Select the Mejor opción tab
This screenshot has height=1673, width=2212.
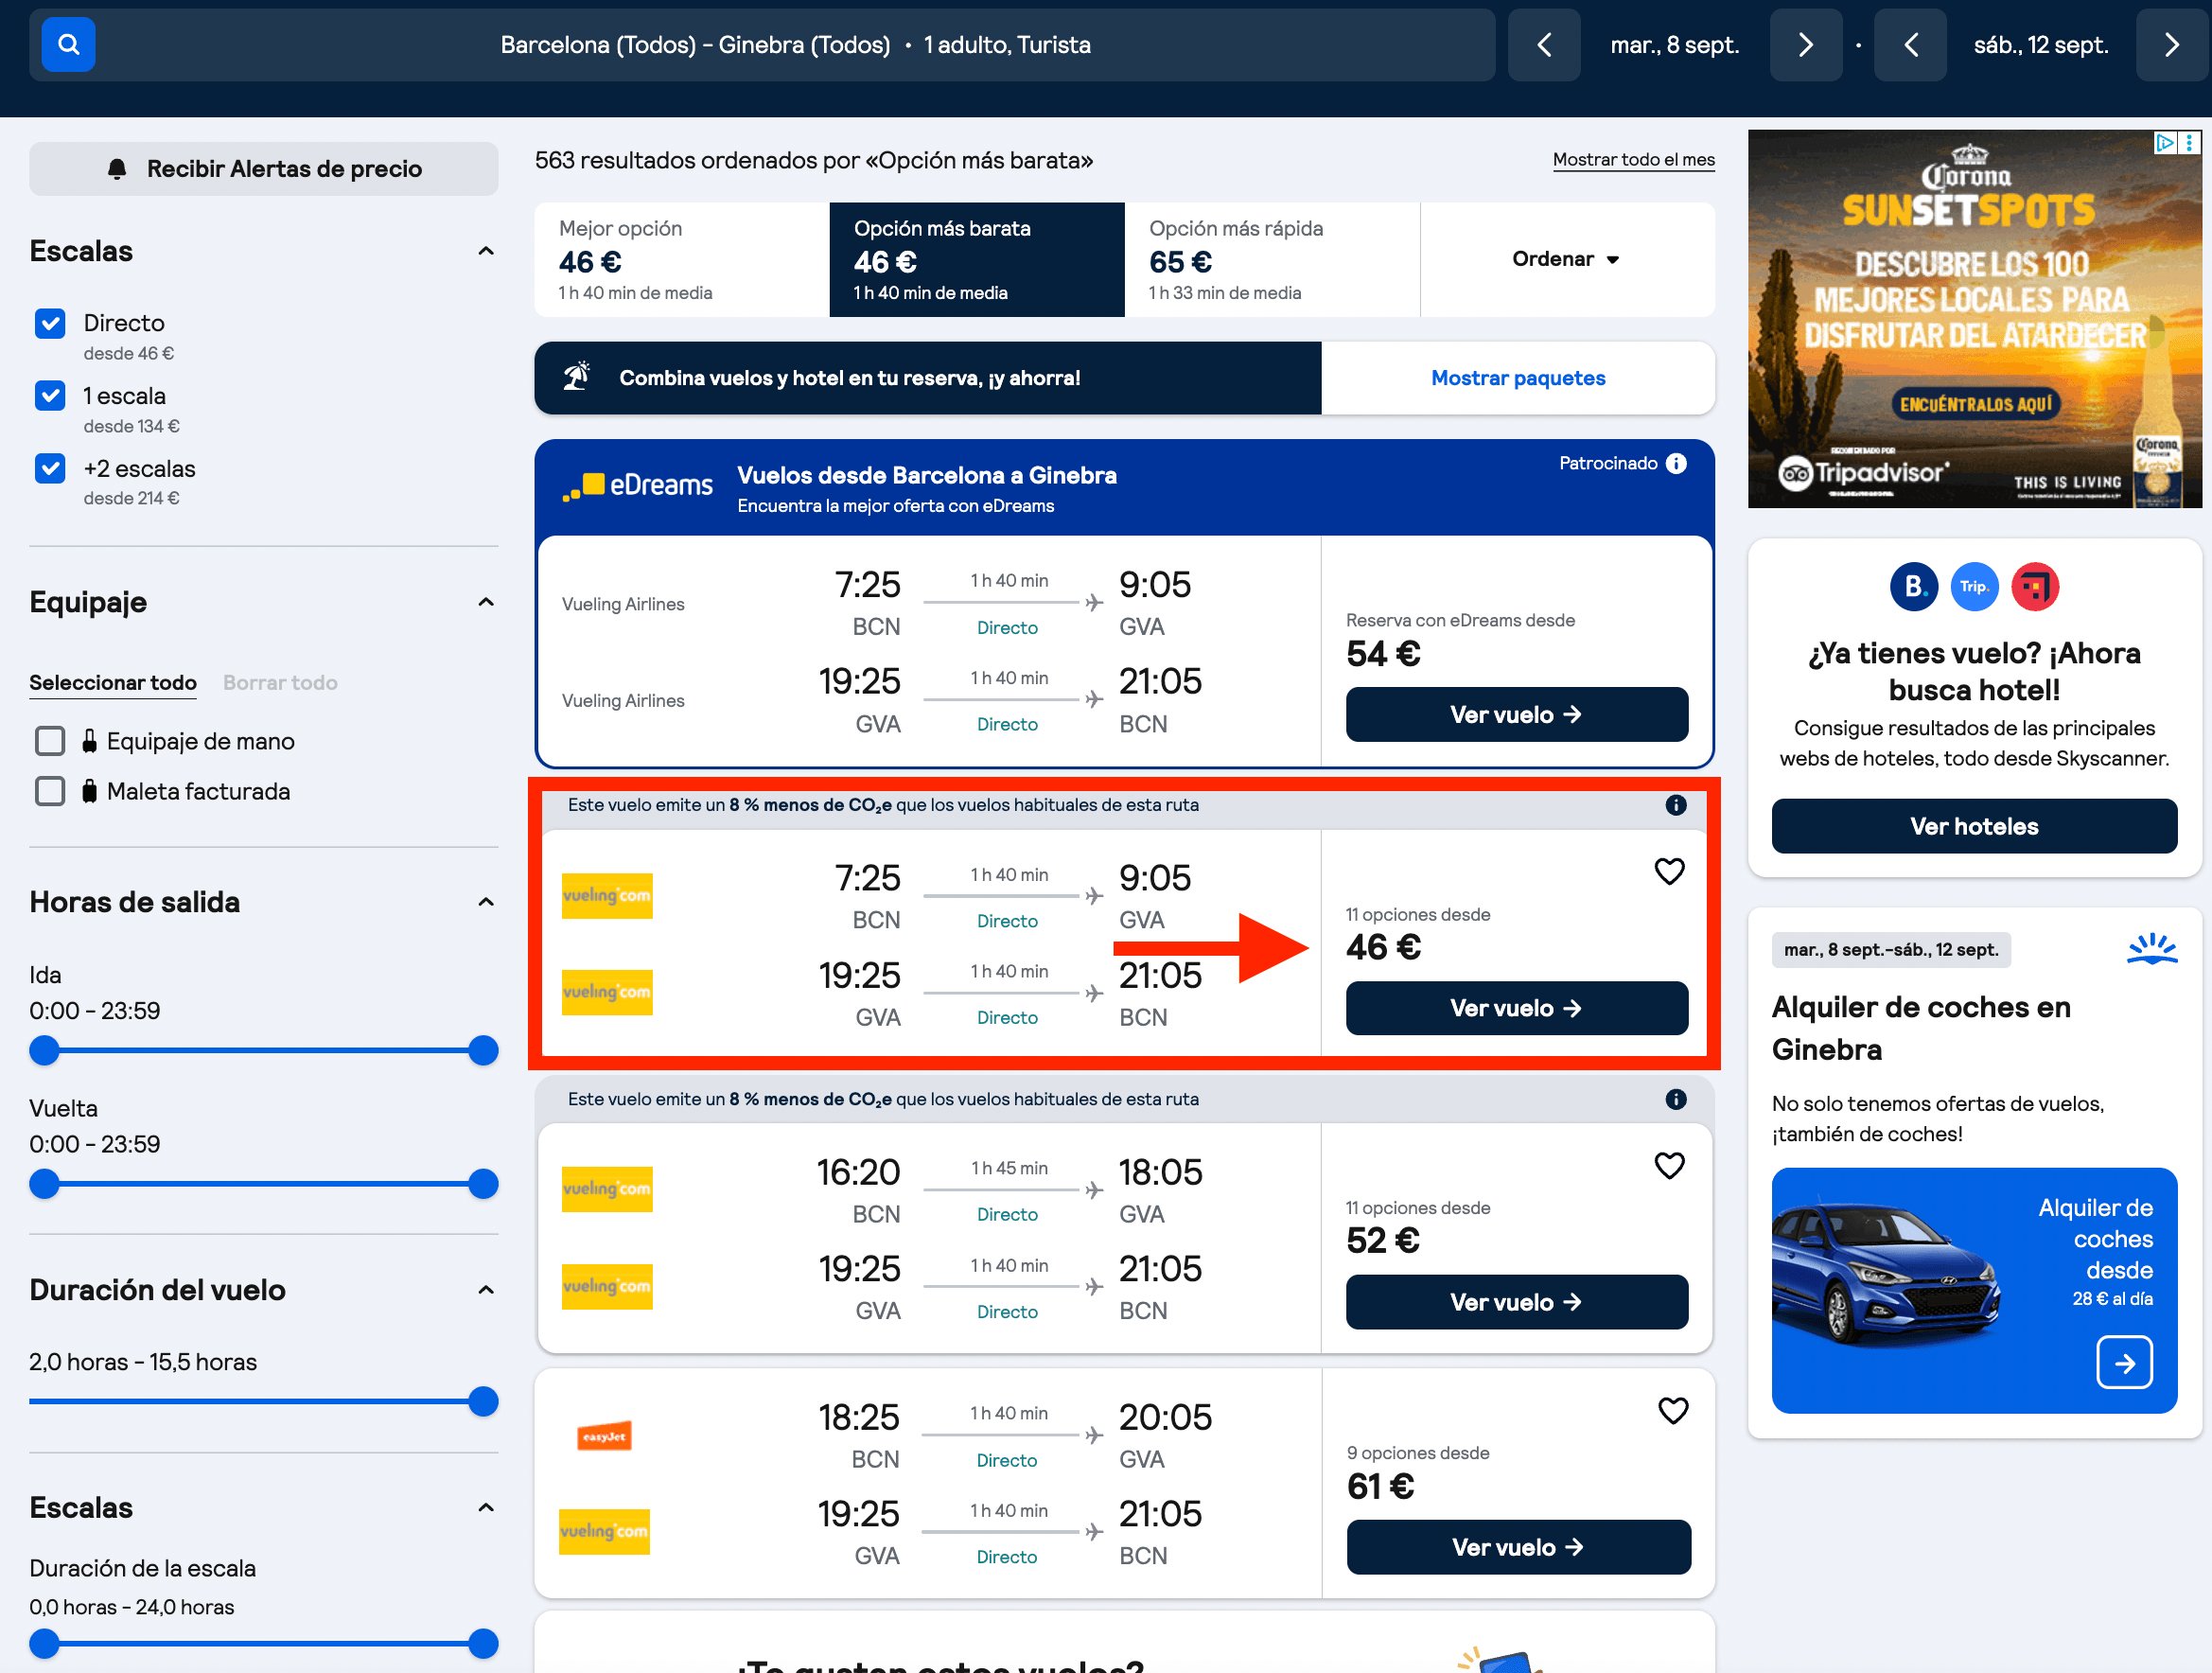(x=682, y=260)
